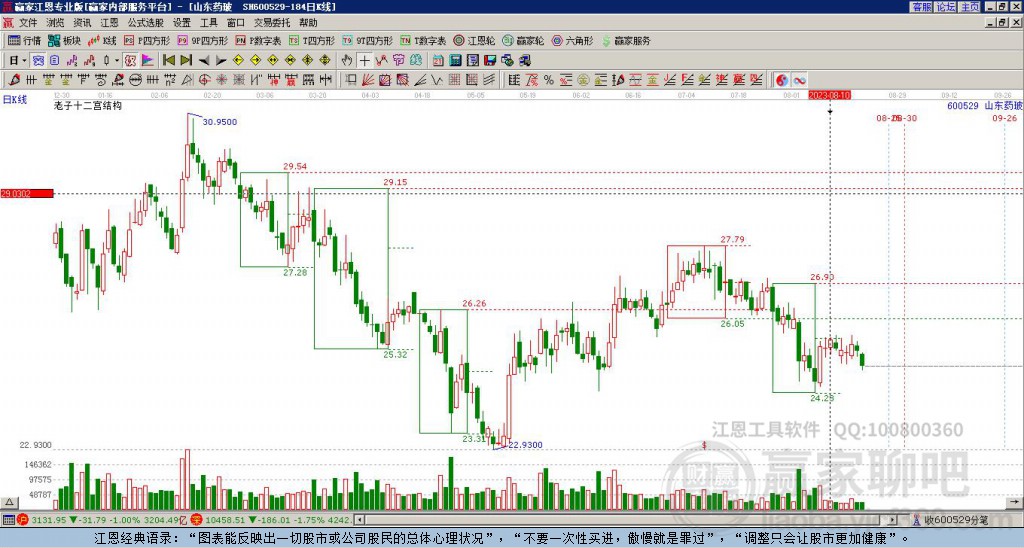Open the T数字表 time table
The width and height of the screenshot is (1024, 548).
click(423, 40)
